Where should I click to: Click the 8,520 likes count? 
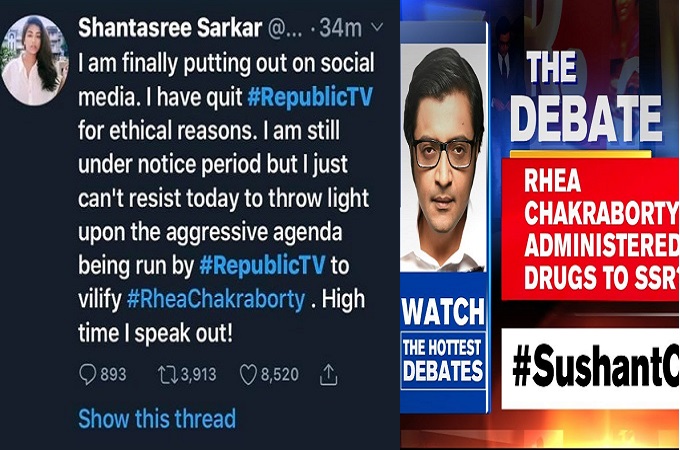(280, 374)
